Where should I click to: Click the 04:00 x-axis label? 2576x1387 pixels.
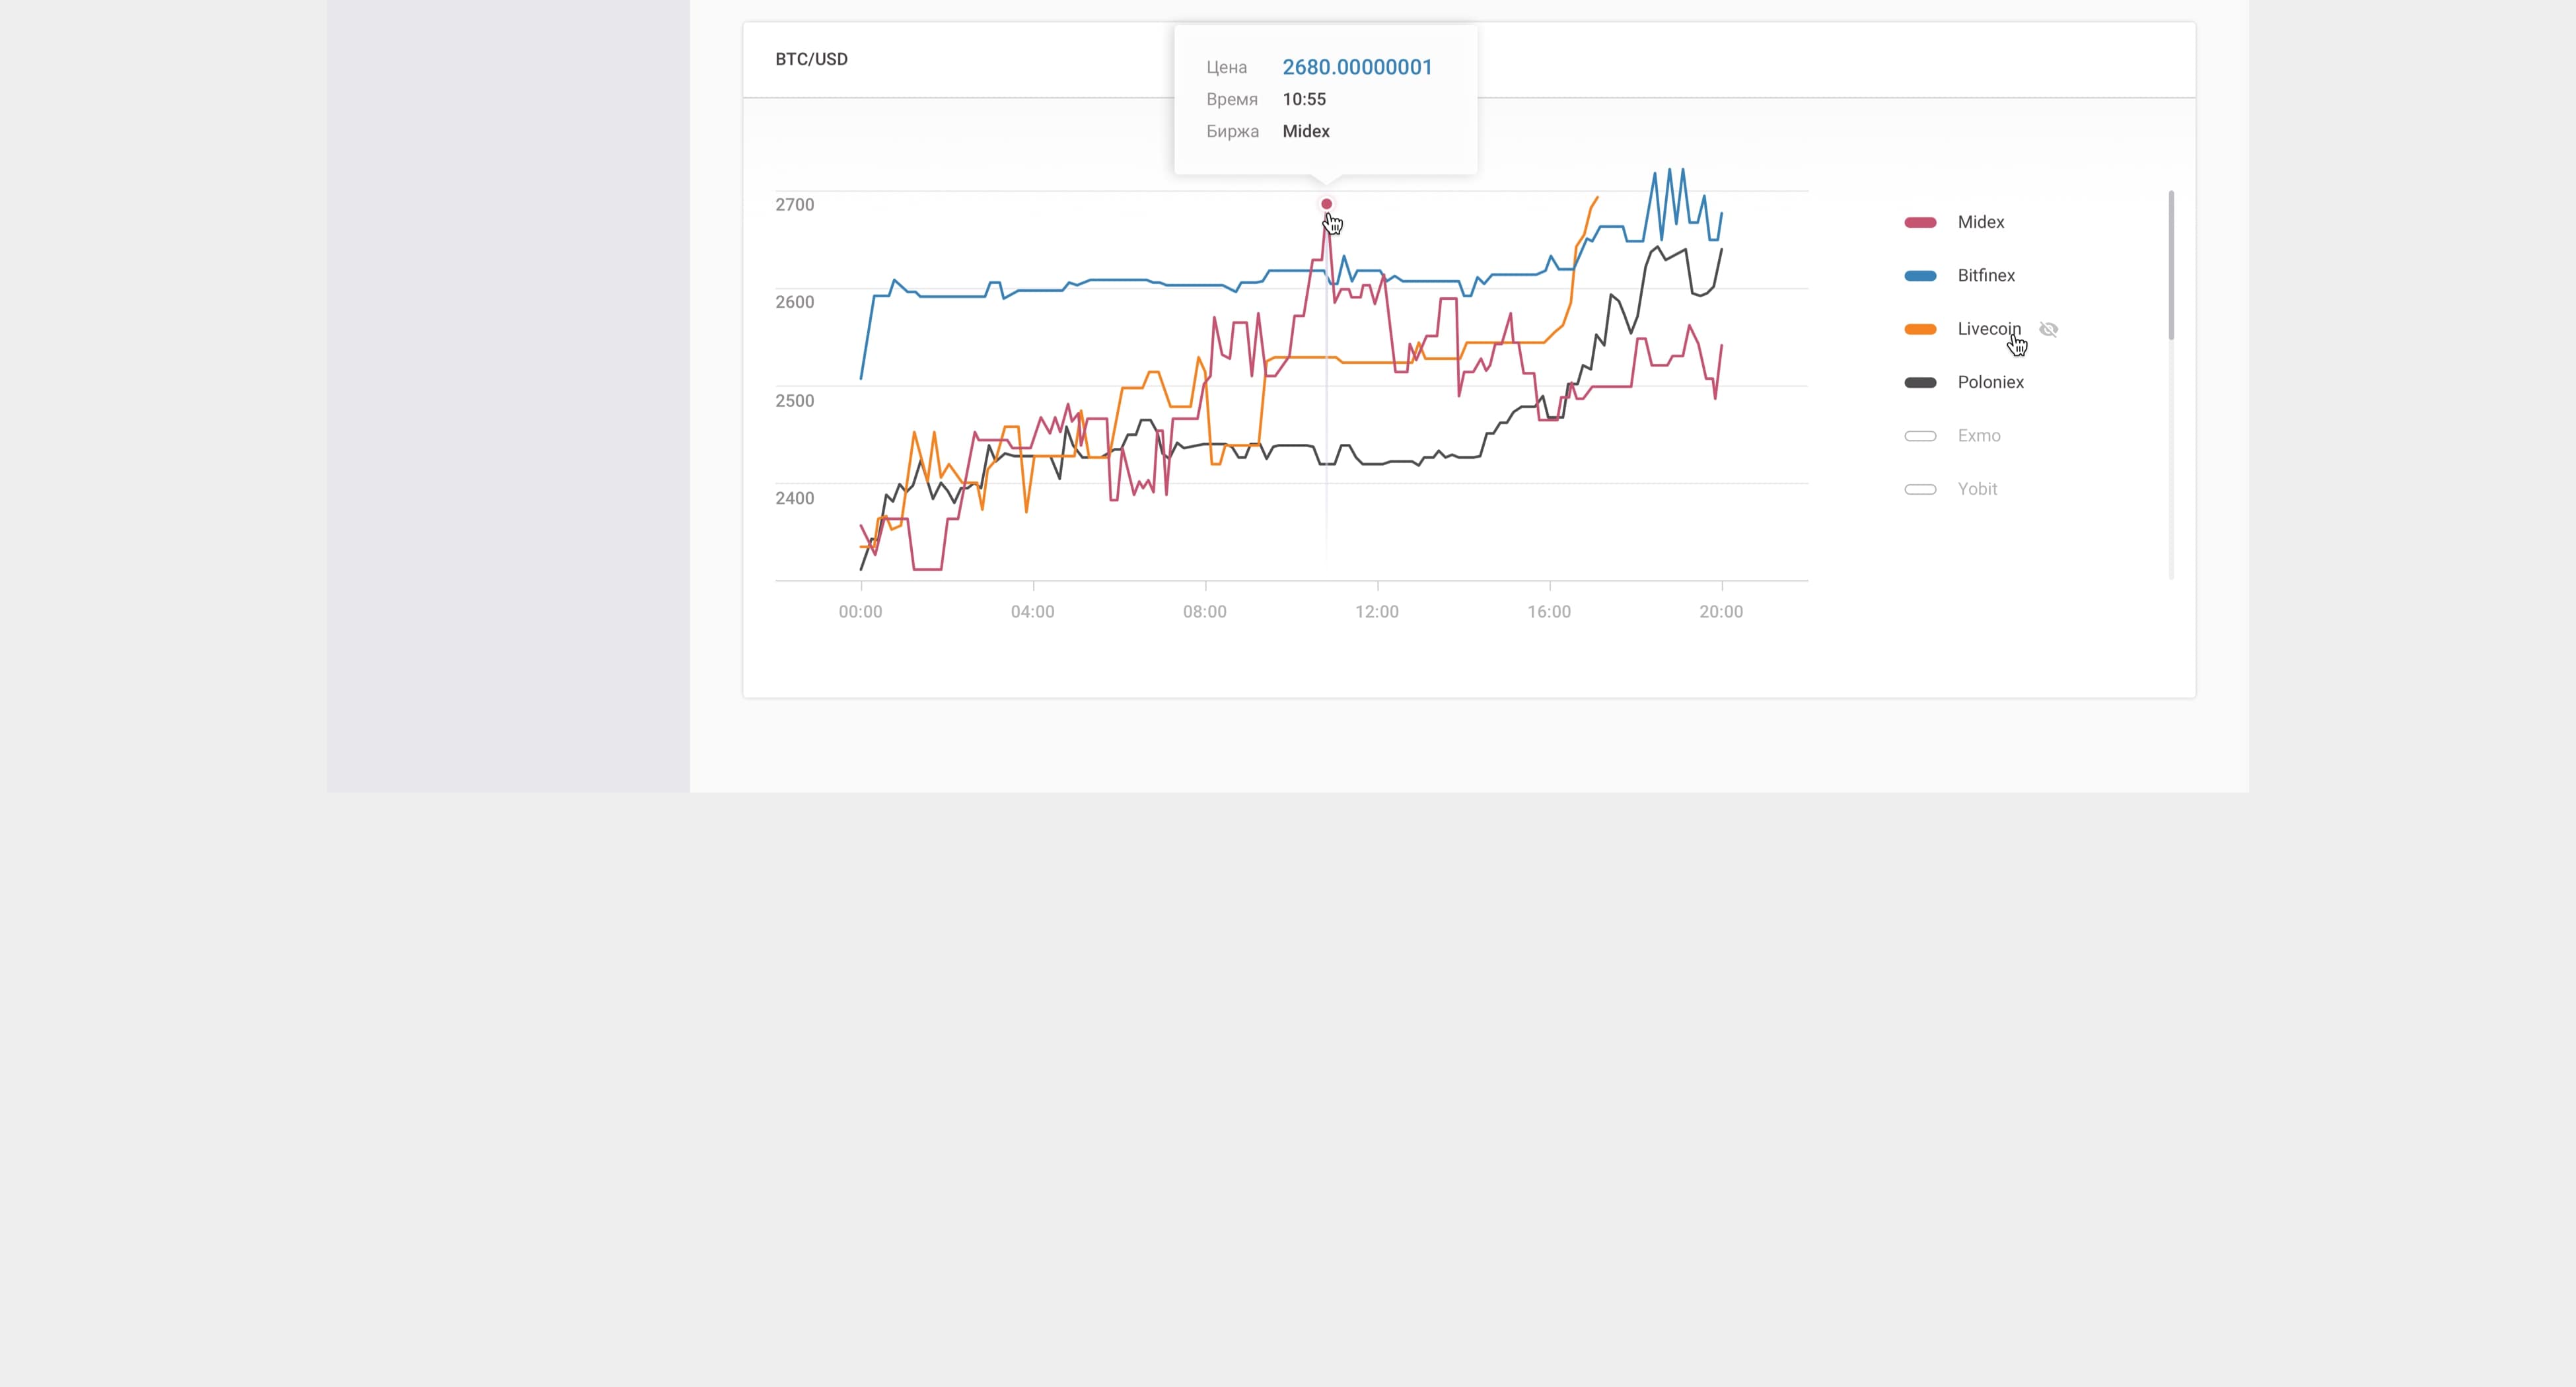pyautogui.click(x=1032, y=612)
